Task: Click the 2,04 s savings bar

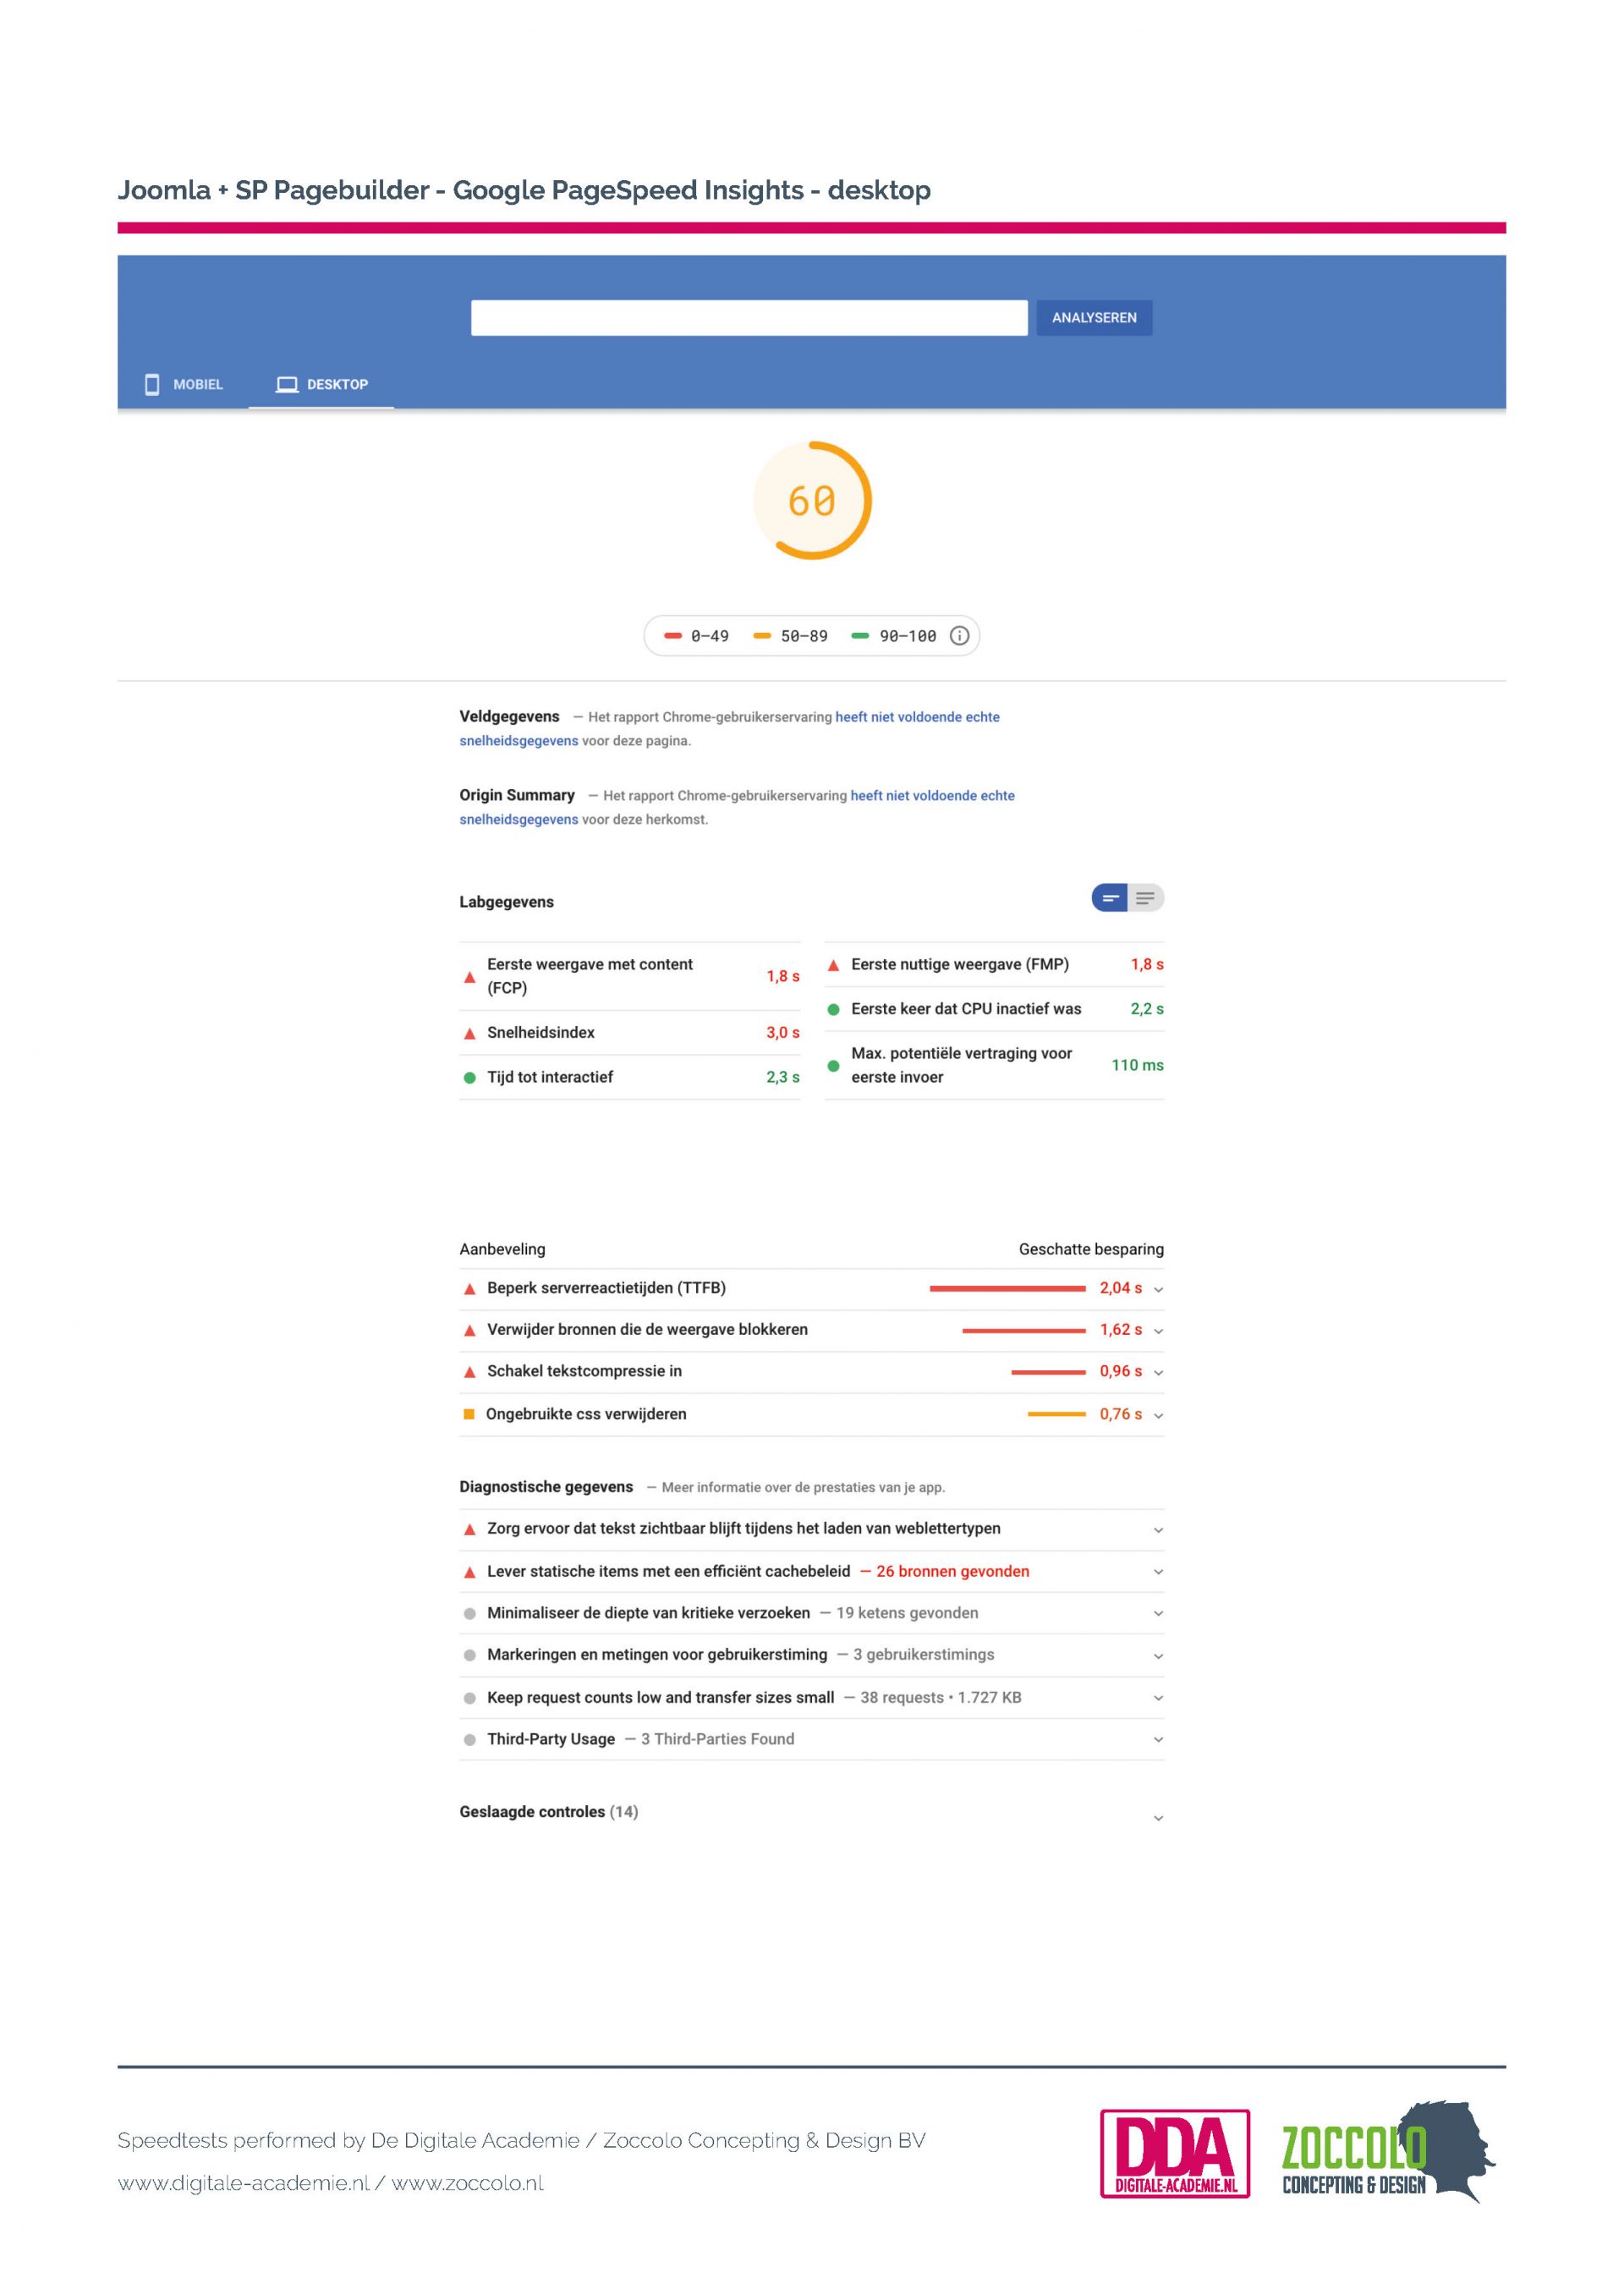Action: (x=1007, y=1289)
